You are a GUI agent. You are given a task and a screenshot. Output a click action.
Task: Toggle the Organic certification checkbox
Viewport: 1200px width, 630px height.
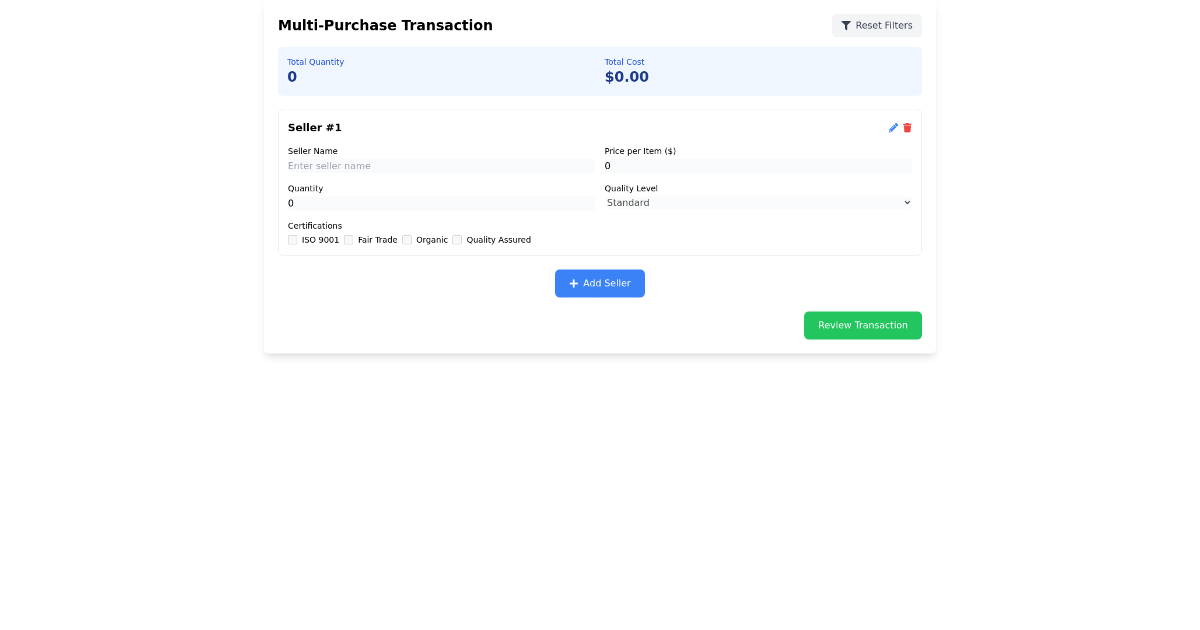tap(407, 239)
